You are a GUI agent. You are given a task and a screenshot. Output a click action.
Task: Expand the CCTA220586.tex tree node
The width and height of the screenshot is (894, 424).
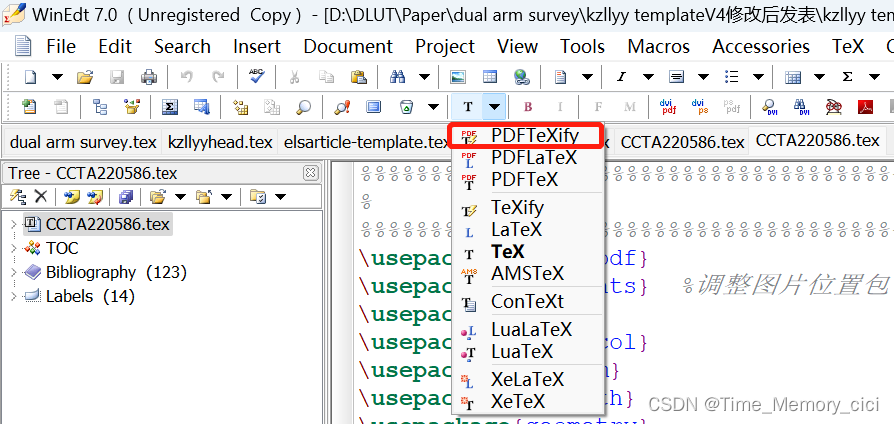tap(13, 225)
